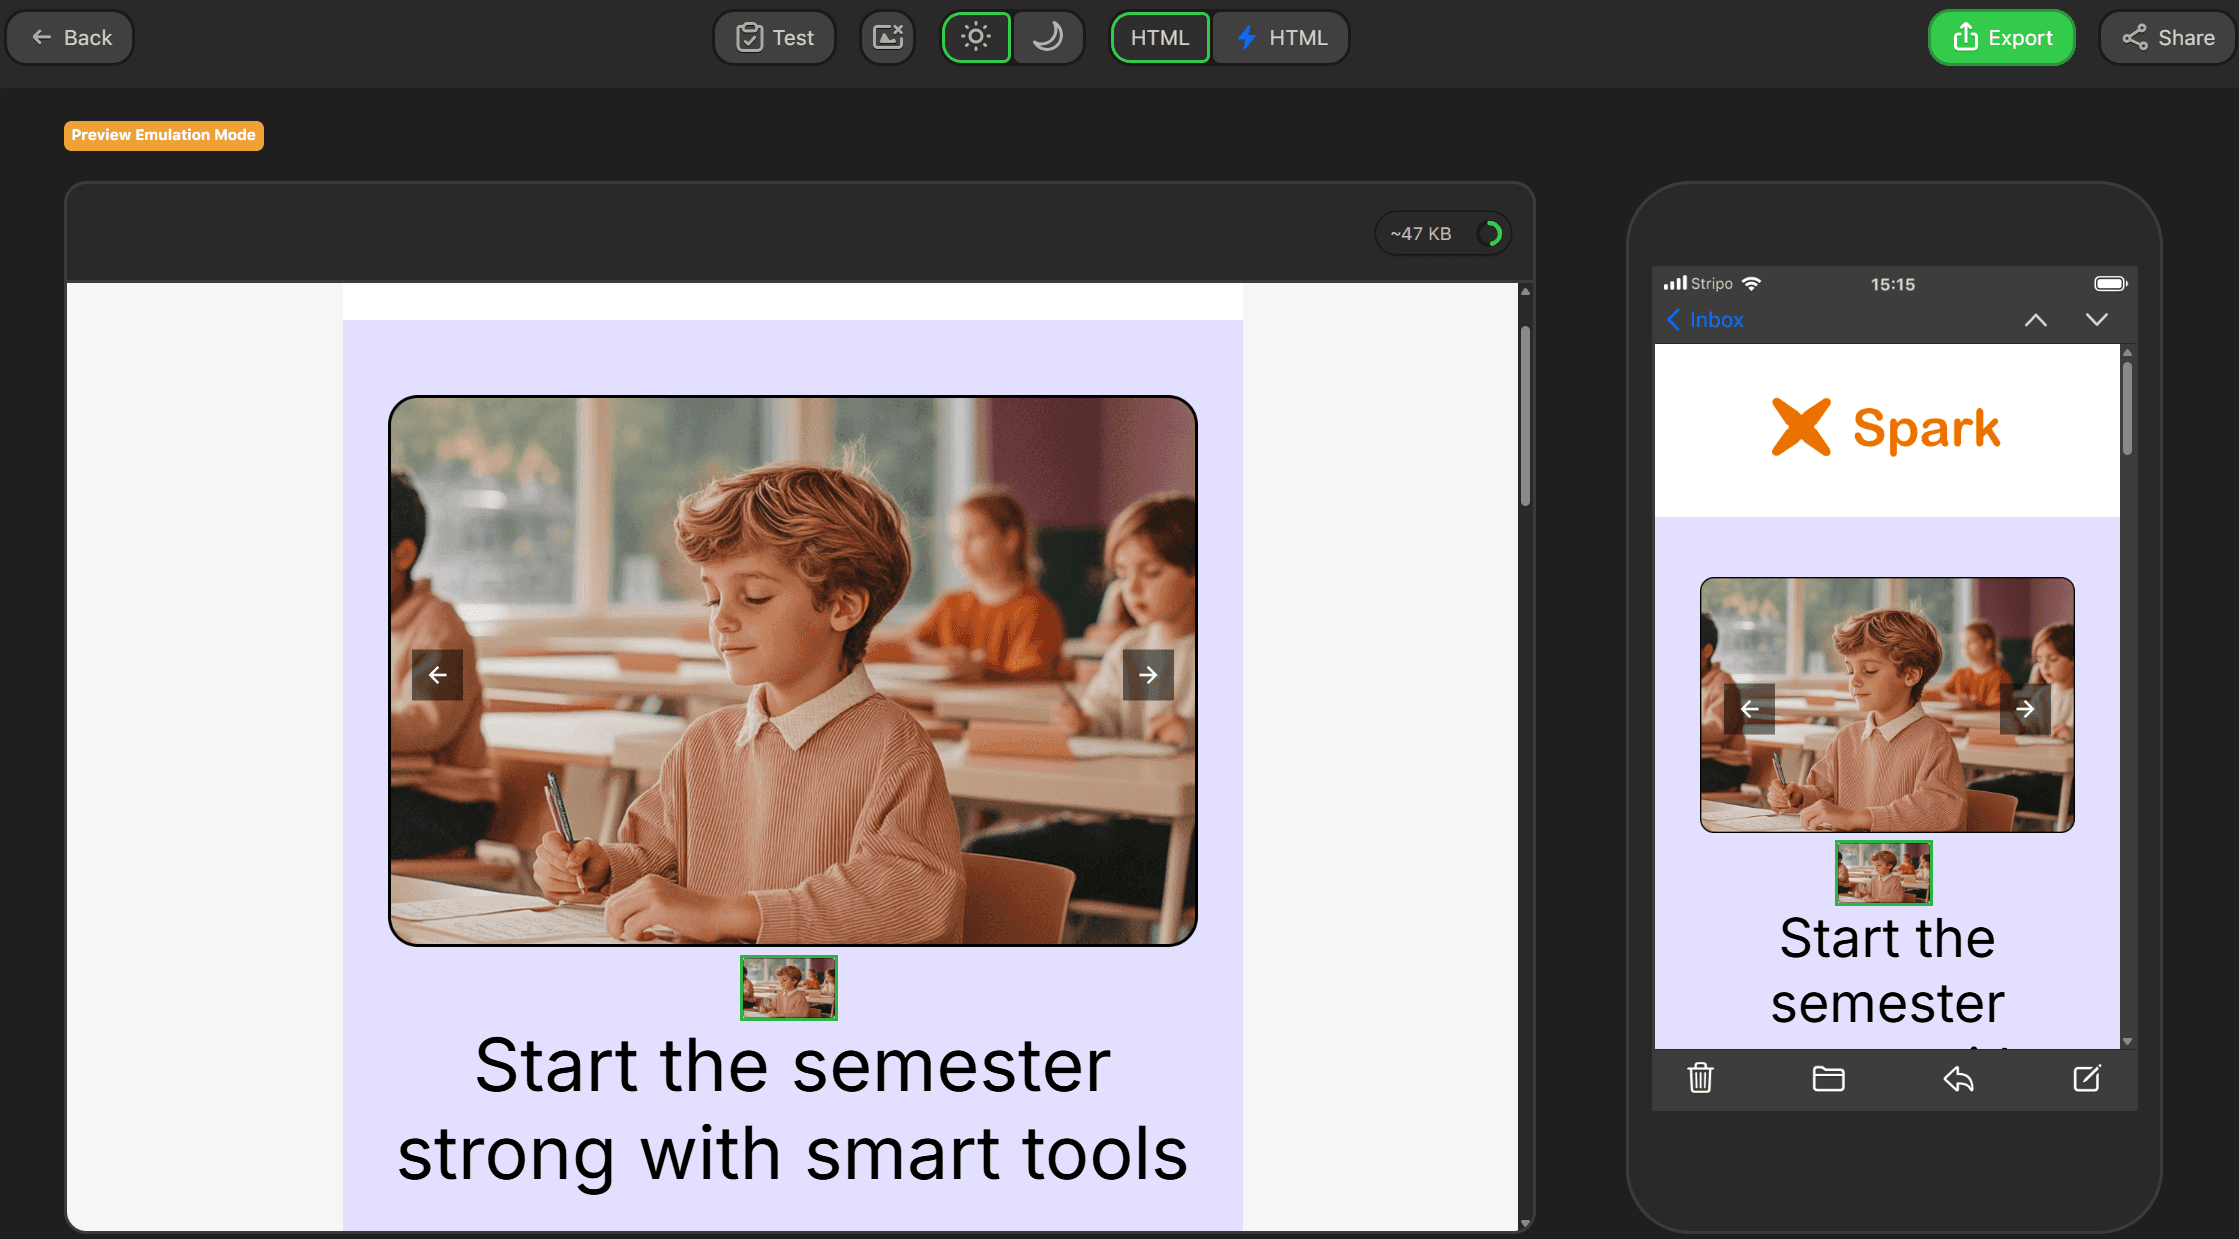Image resolution: width=2239 pixels, height=1239 pixels.
Task: Select the dark mode moon icon
Action: 1048,37
